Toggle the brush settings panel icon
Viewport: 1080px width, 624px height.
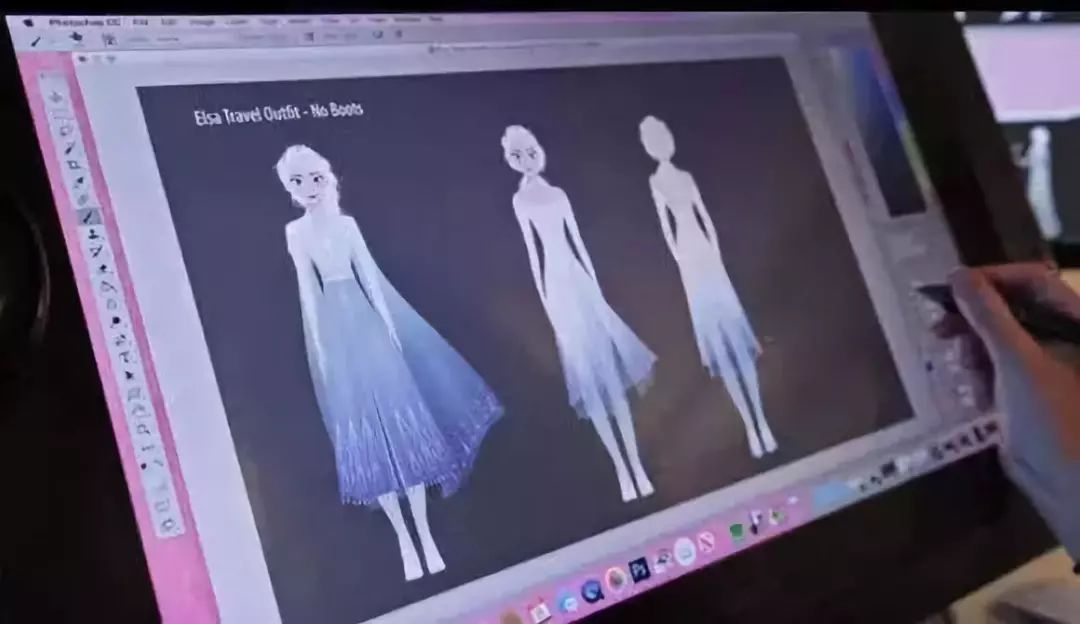[109, 40]
